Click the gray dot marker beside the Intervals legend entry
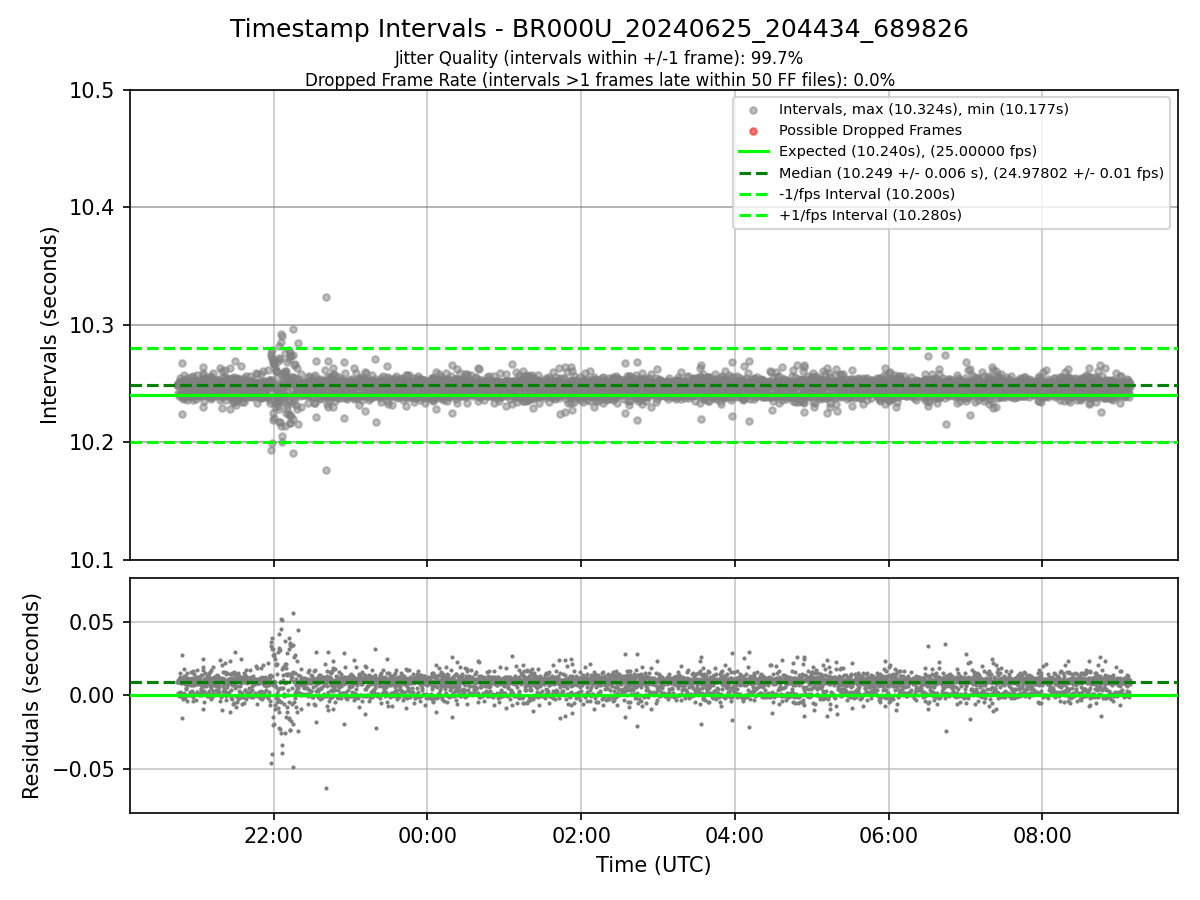The height and width of the screenshot is (900, 1200). pos(754,110)
